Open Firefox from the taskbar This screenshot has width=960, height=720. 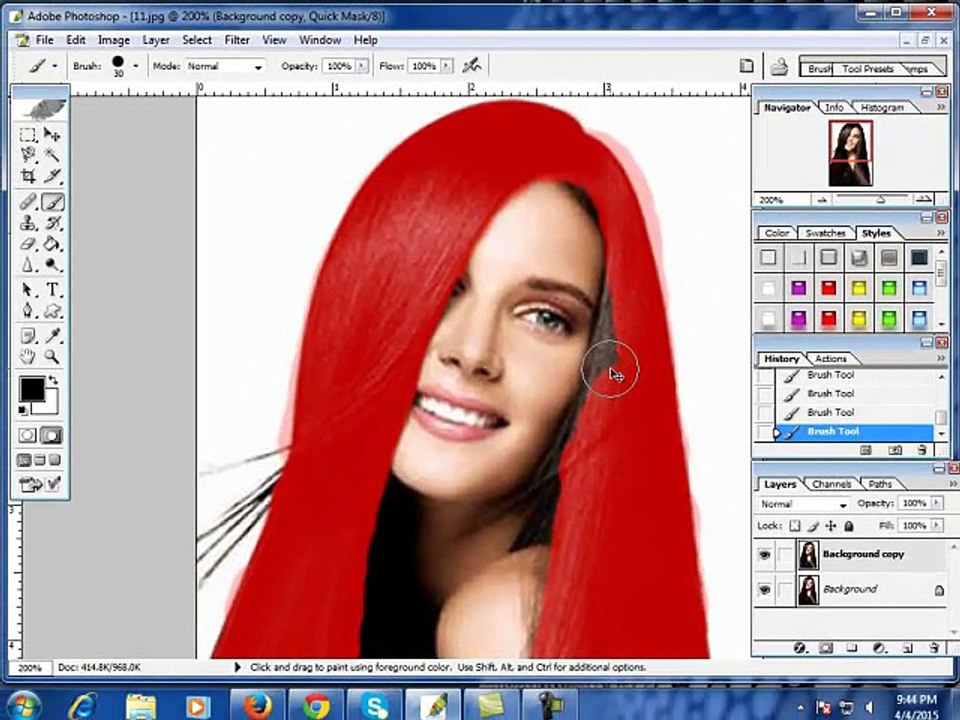(258, 705)
